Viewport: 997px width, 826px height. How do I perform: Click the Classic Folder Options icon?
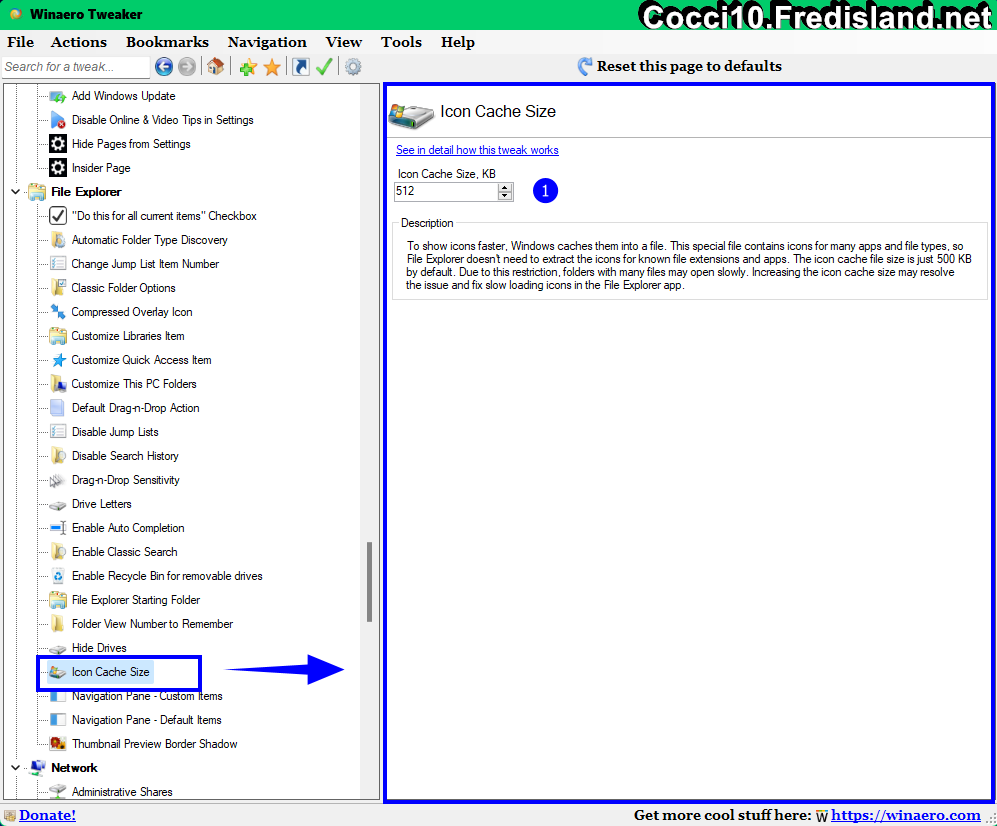point(58,288)
